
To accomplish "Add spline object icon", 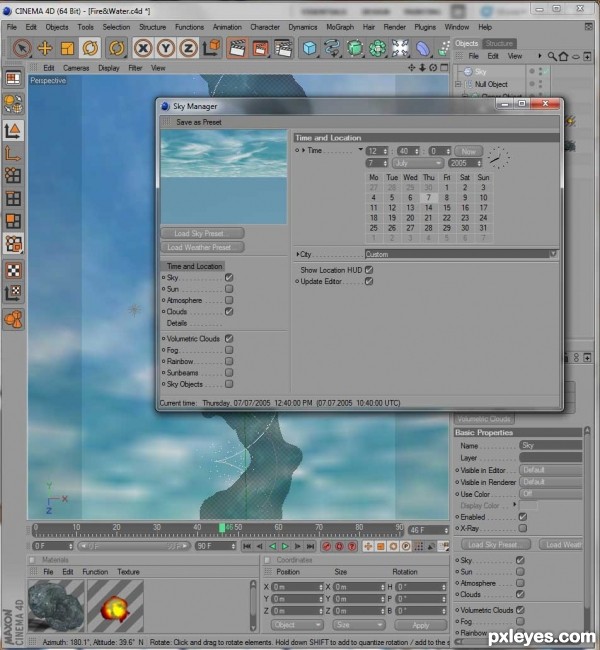I will pos(332,48).
